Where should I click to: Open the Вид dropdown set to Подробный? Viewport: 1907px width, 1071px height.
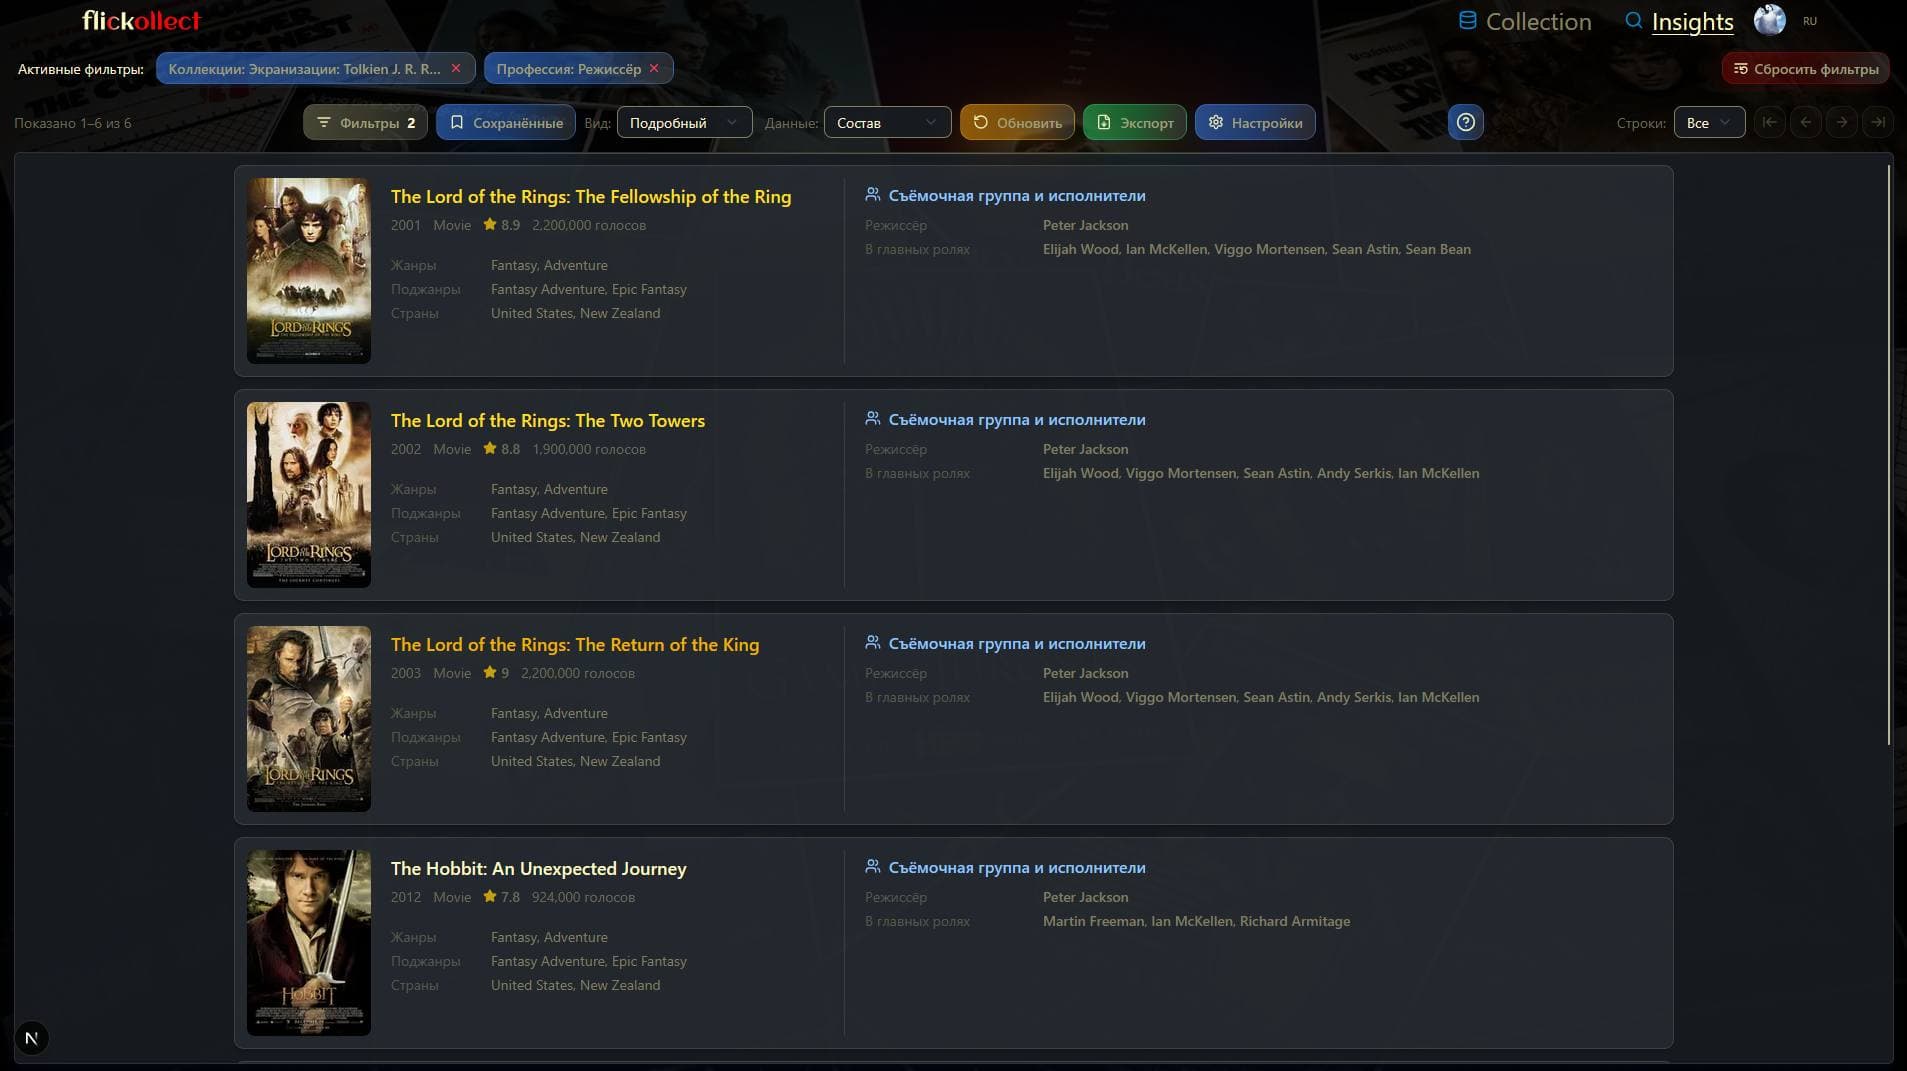tap(684, 123)
